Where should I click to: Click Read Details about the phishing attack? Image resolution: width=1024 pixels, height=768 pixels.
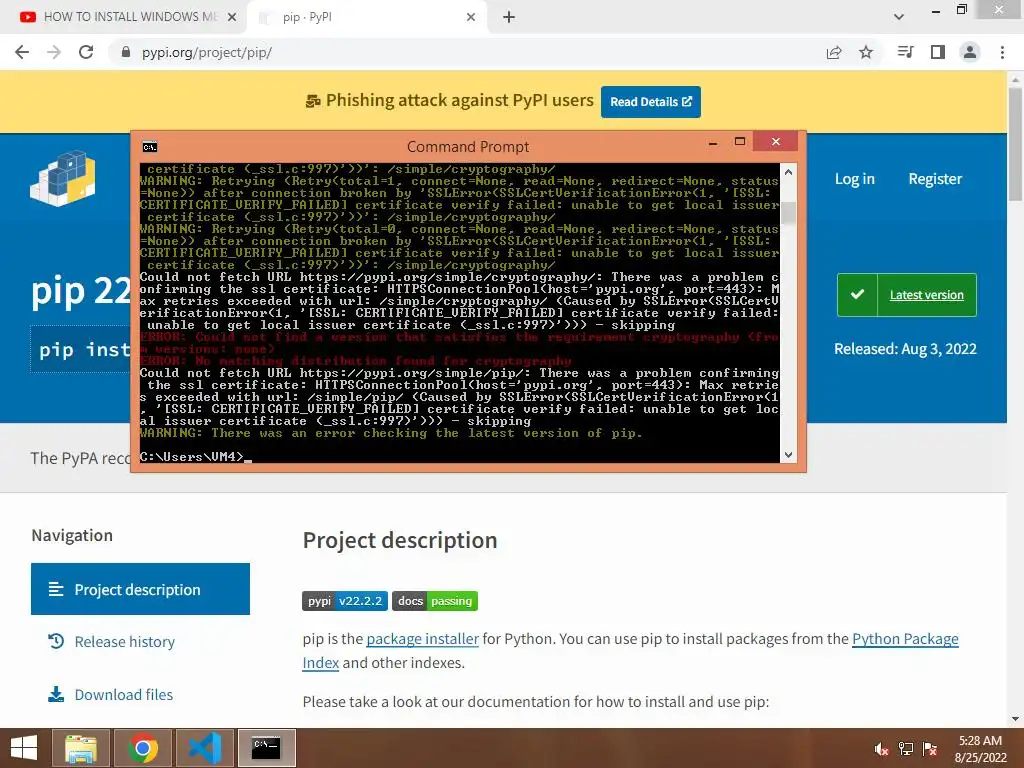tap(650, 102)
